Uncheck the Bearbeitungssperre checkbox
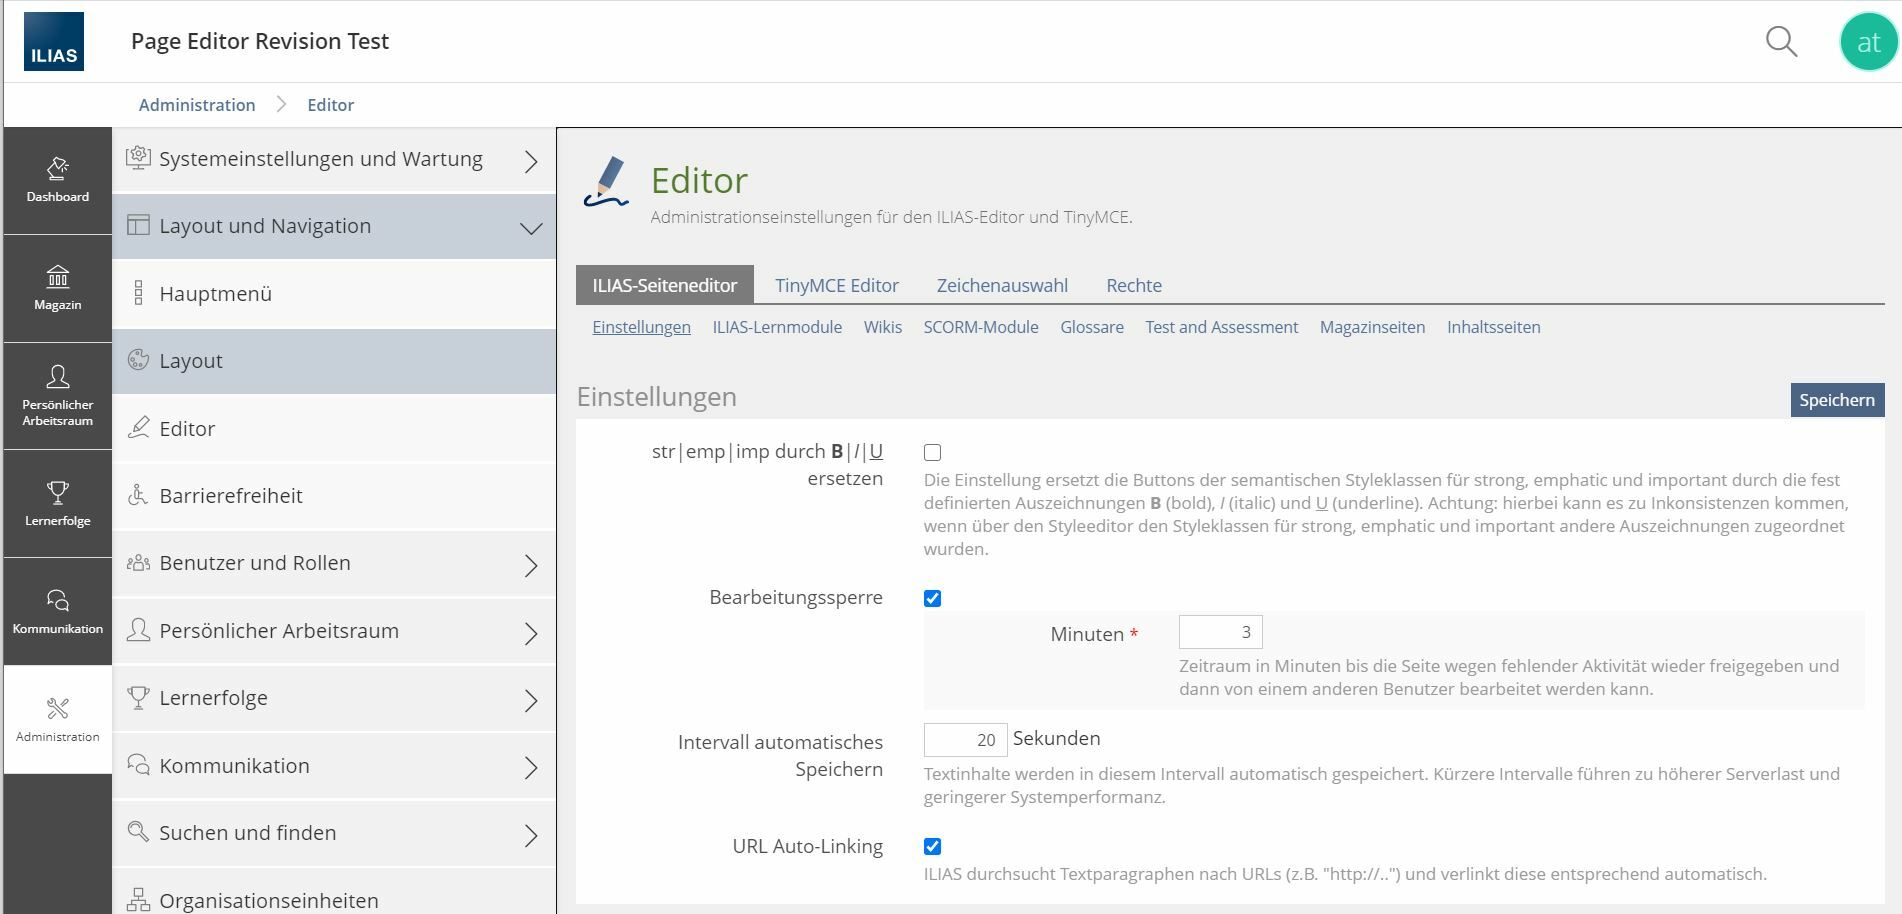 click(932, 599)
